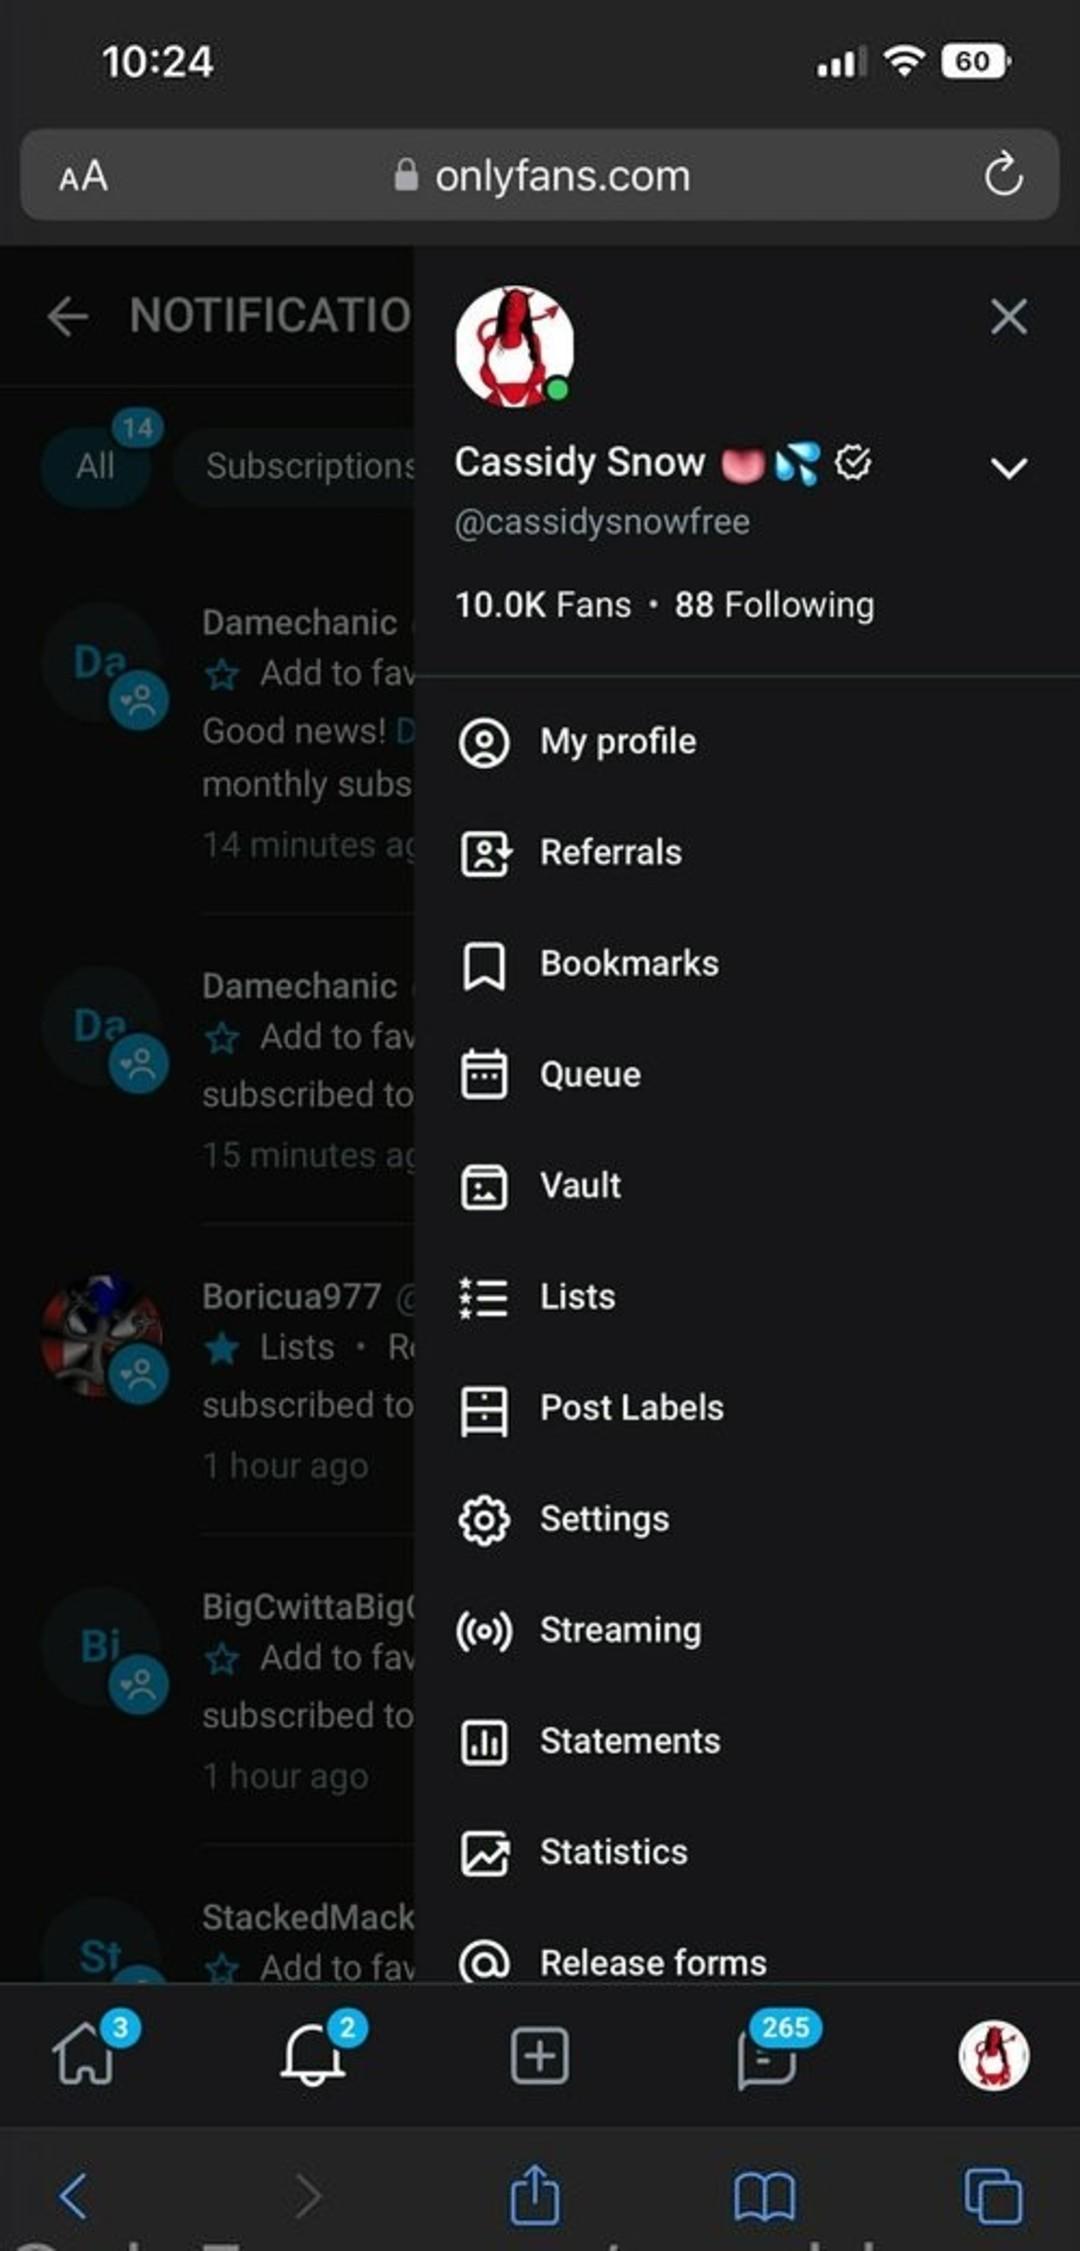Open Safari AA text size menu
The height and width of the screenshot is (2251, 1080).
tap(83, 177)
